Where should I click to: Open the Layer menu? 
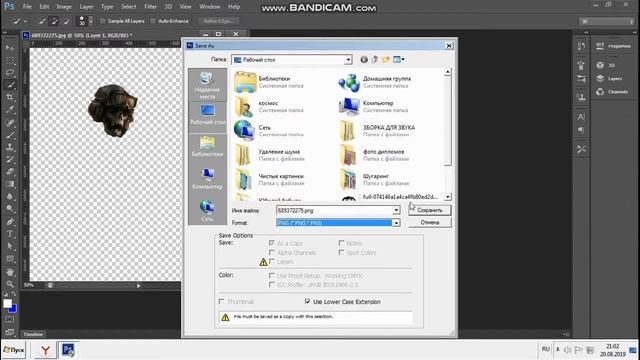86,7
